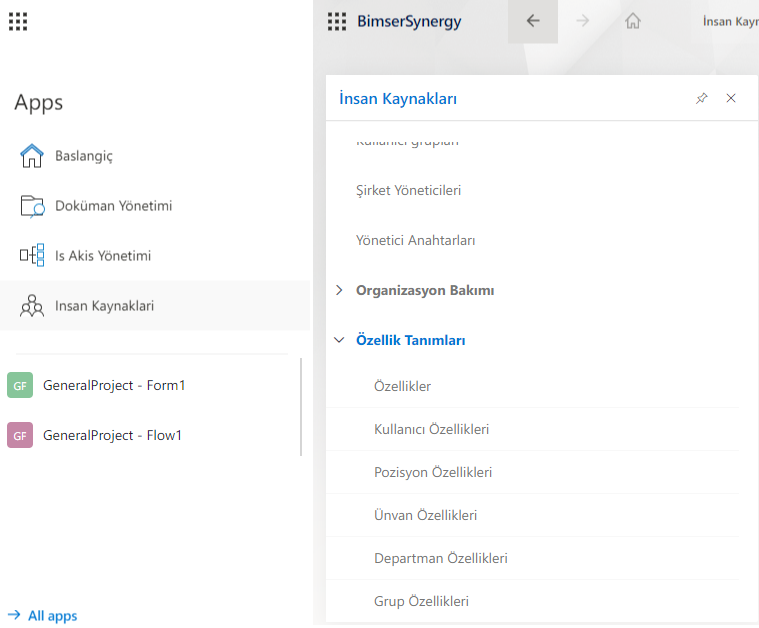Select Şirket Yöneticileri menu item

(x=408, y=190)
